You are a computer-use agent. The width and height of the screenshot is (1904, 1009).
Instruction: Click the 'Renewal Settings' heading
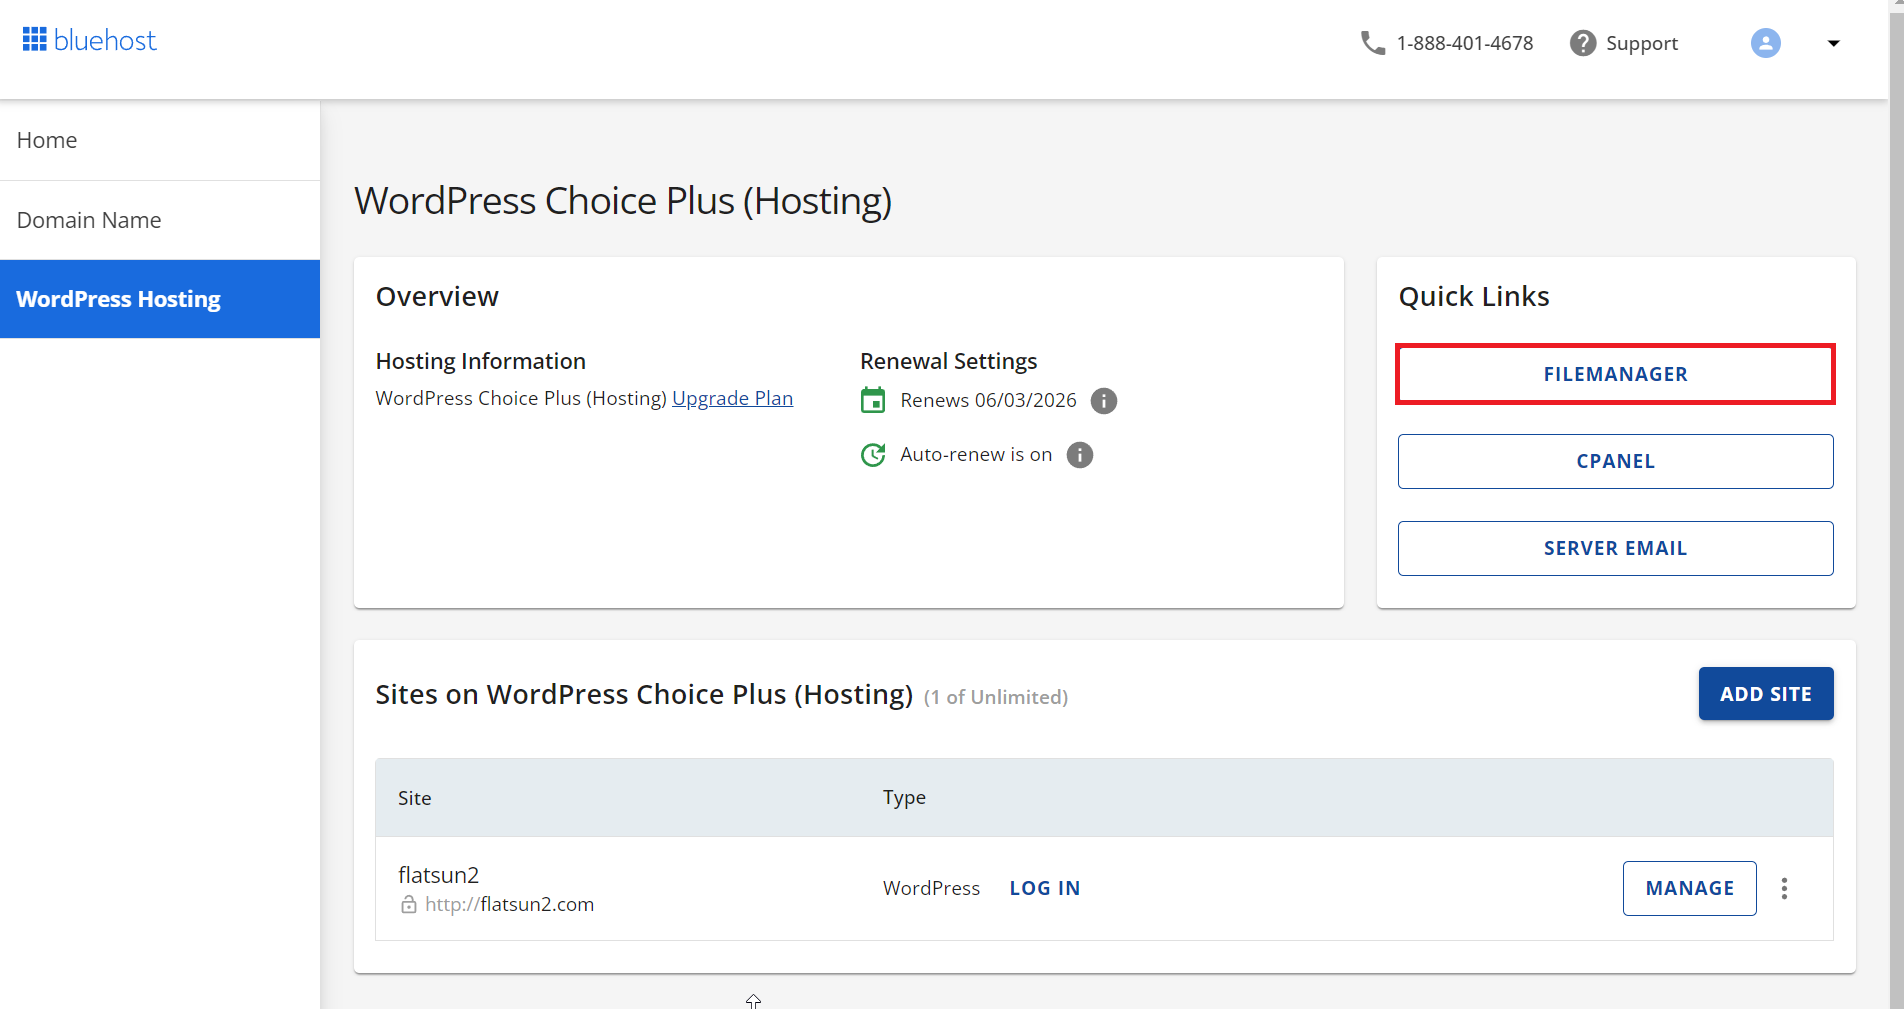[948, 361]
